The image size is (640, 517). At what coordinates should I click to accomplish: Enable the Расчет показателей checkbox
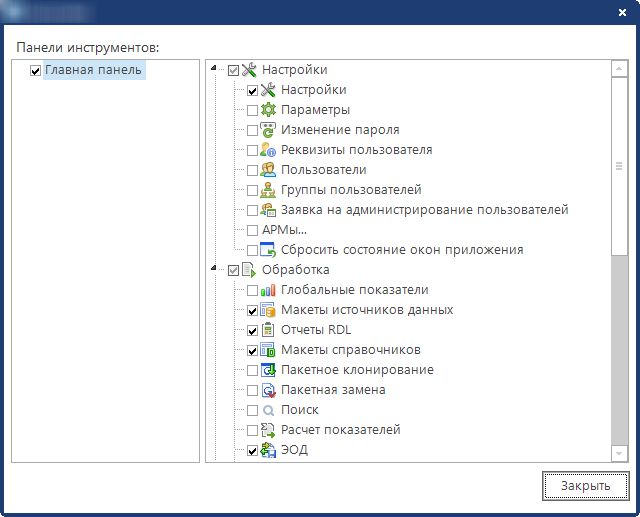pyautogui.click(x=252, y=430)
